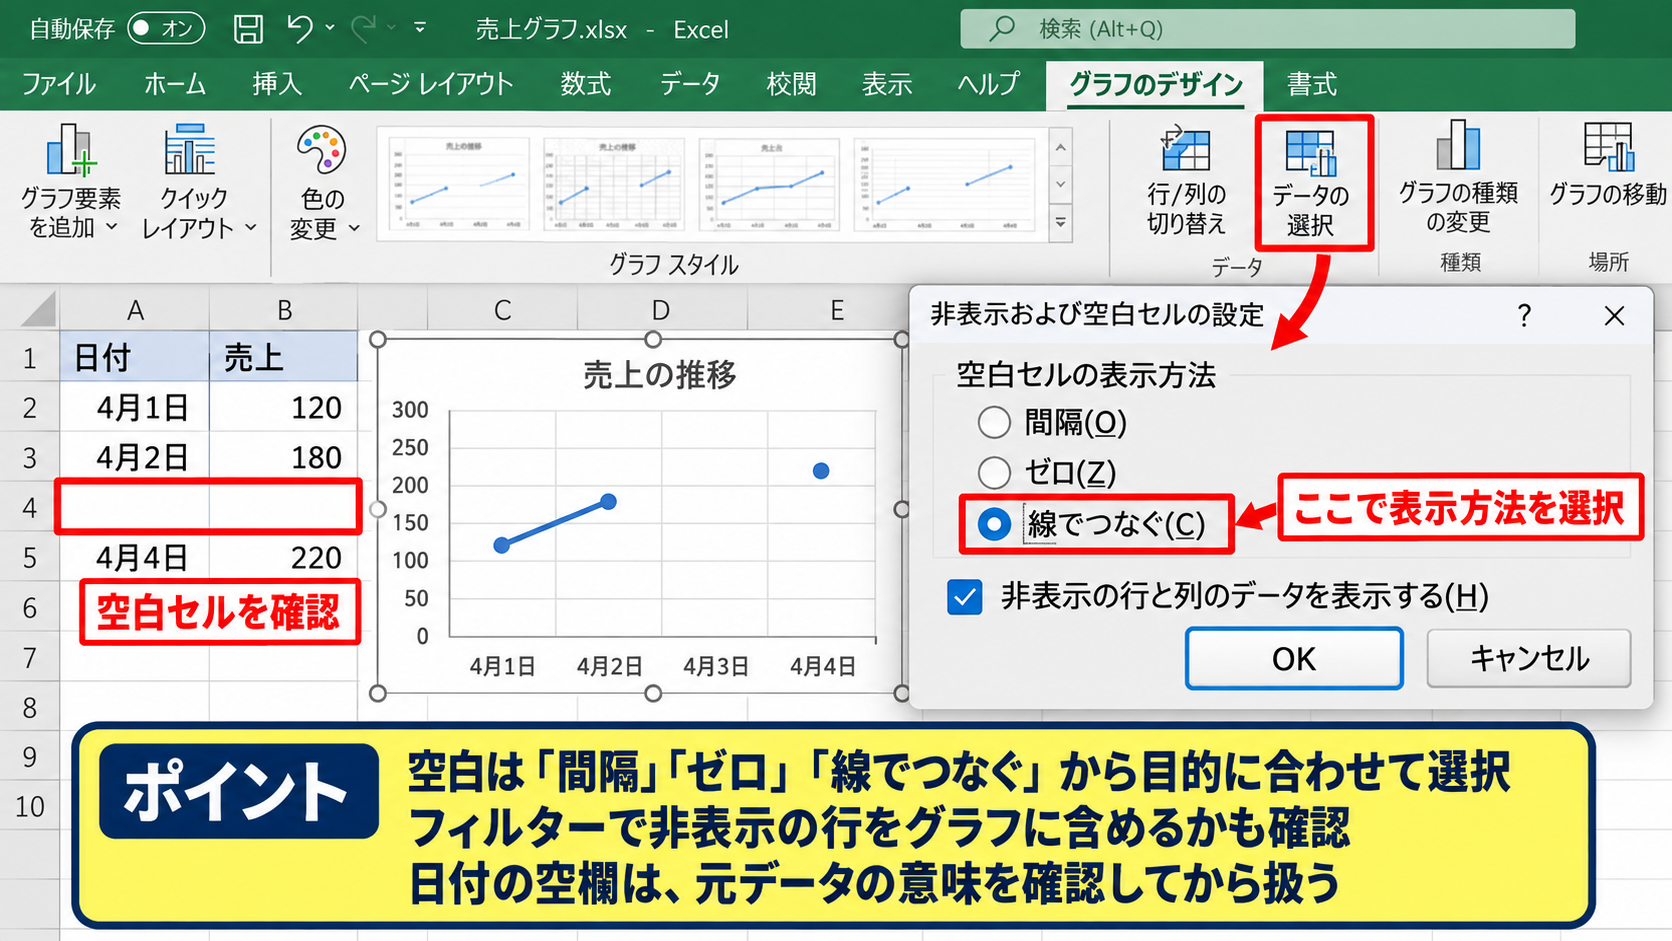Select third chart style thumbnail

point(768,185)
